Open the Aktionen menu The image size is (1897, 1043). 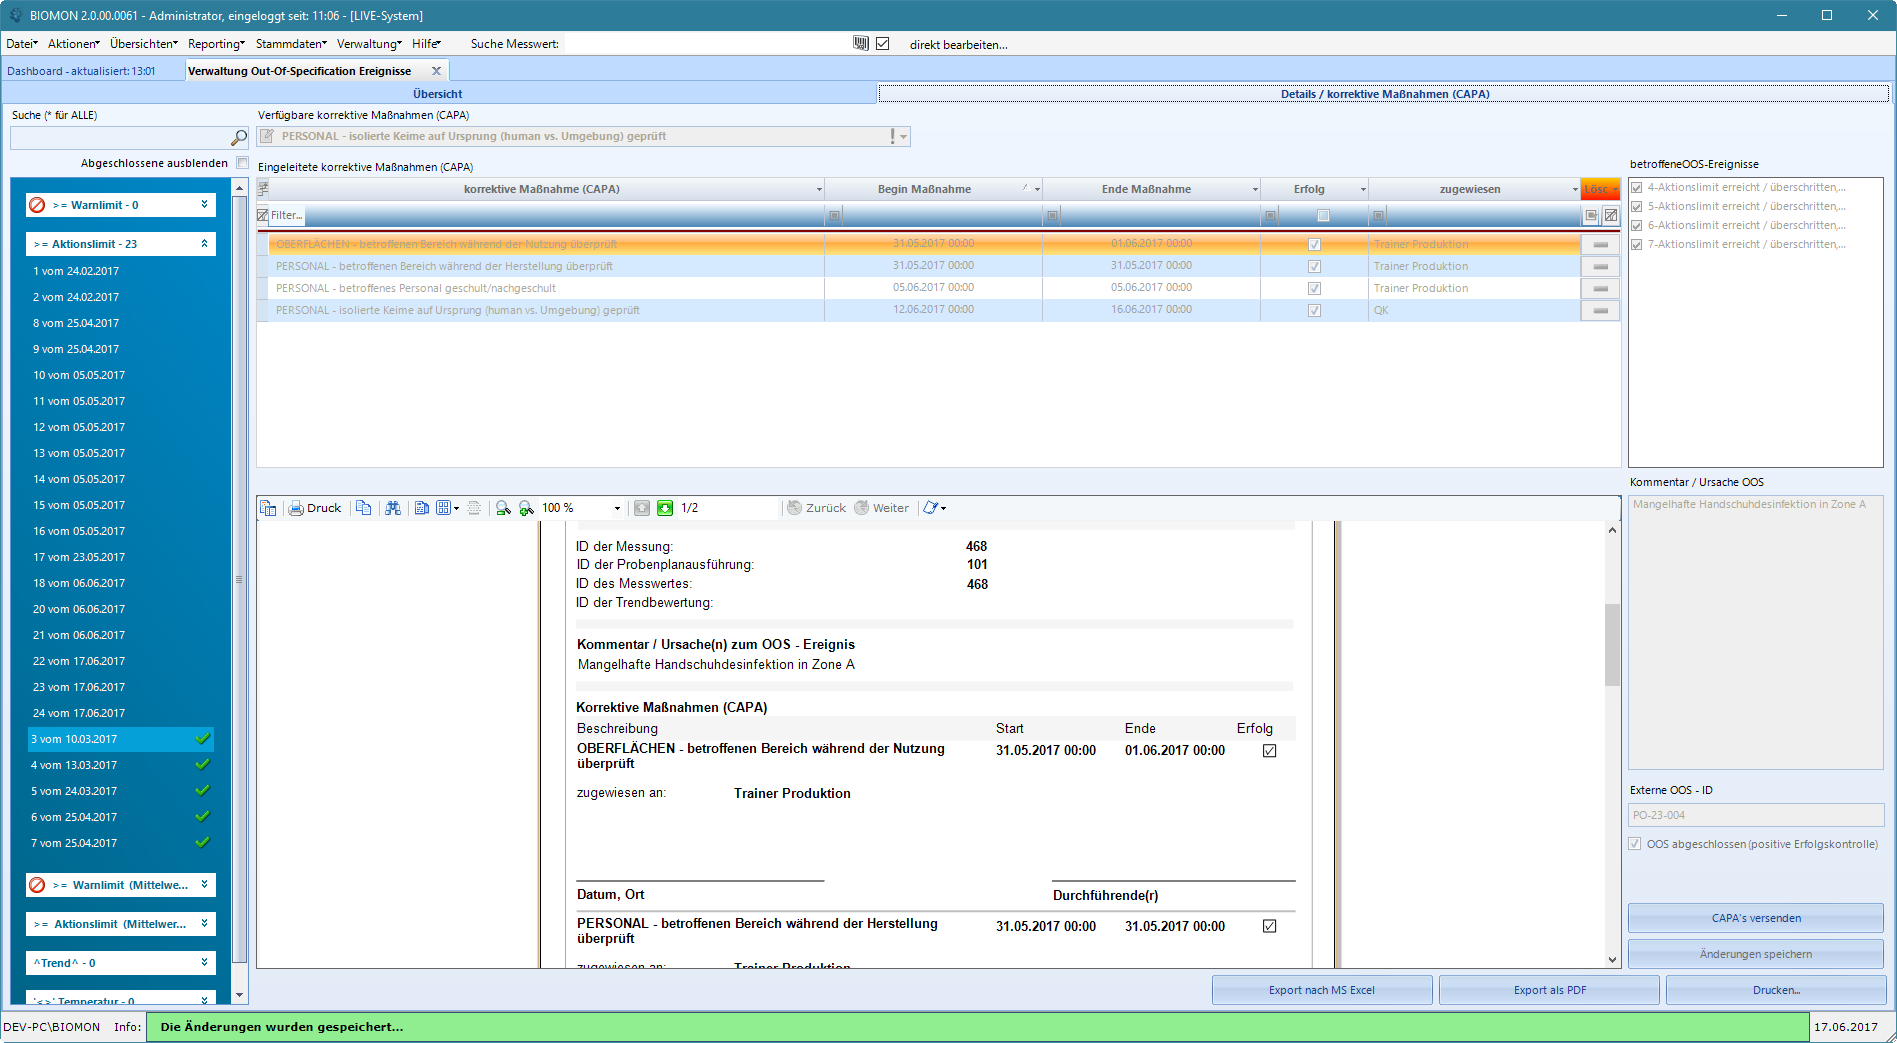click(73, 44)
